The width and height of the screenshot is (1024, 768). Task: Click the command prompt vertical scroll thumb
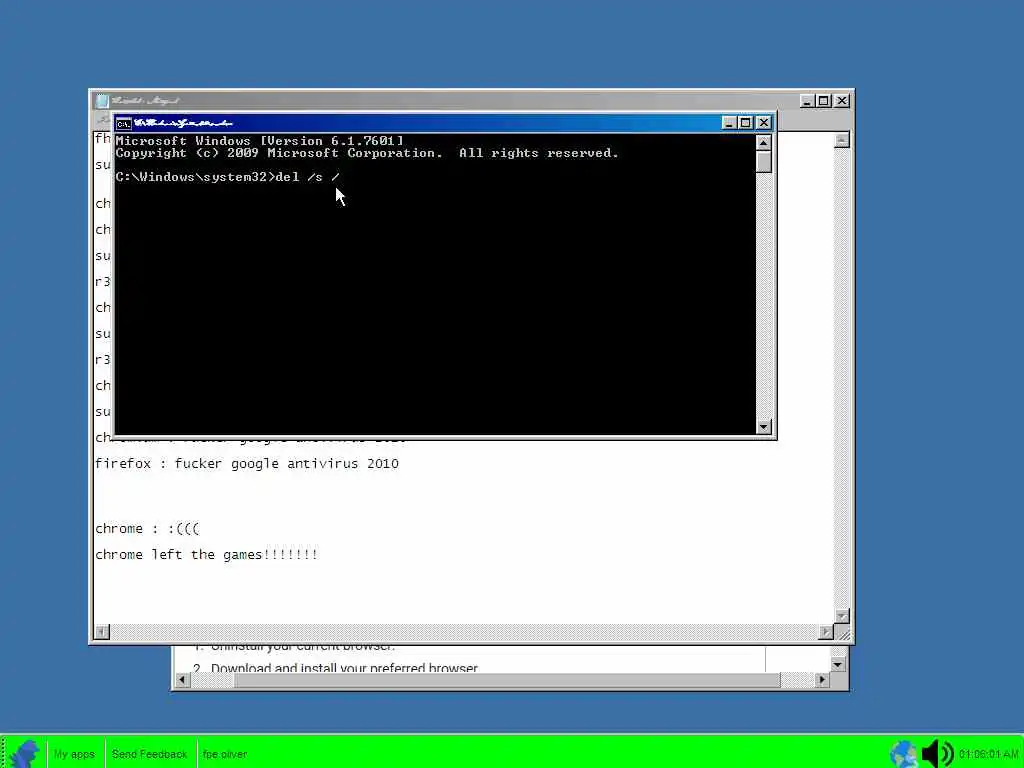pyautogui.click(x=763, y=161)
